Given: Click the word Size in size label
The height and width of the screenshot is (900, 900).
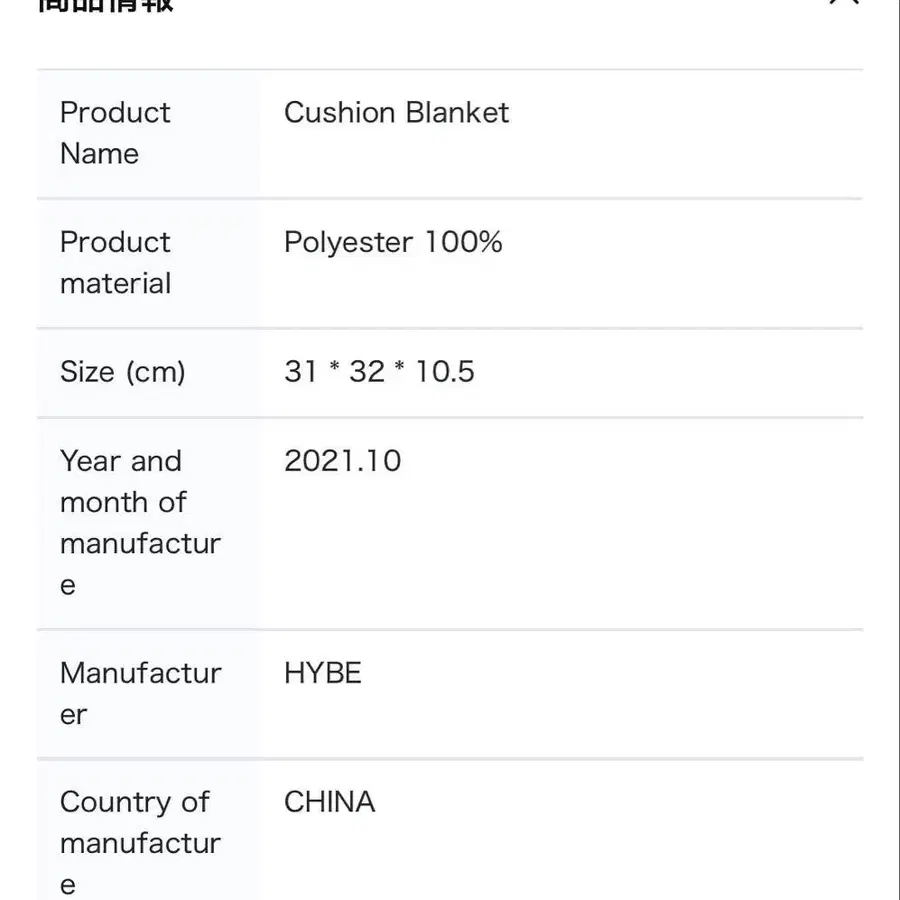Looking at the screenshot, I should pyautogui.click(x=87, y=372).
